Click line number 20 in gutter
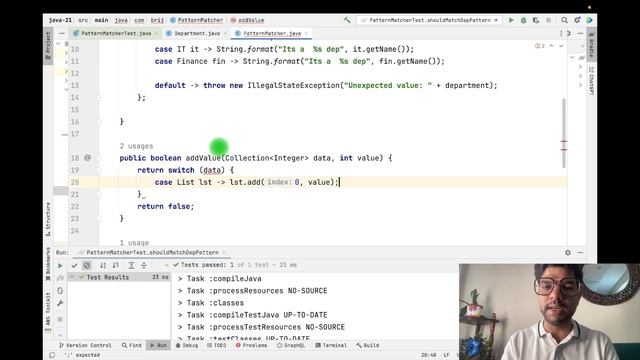This screenshot has height=360, width=640. click(75, 182)
